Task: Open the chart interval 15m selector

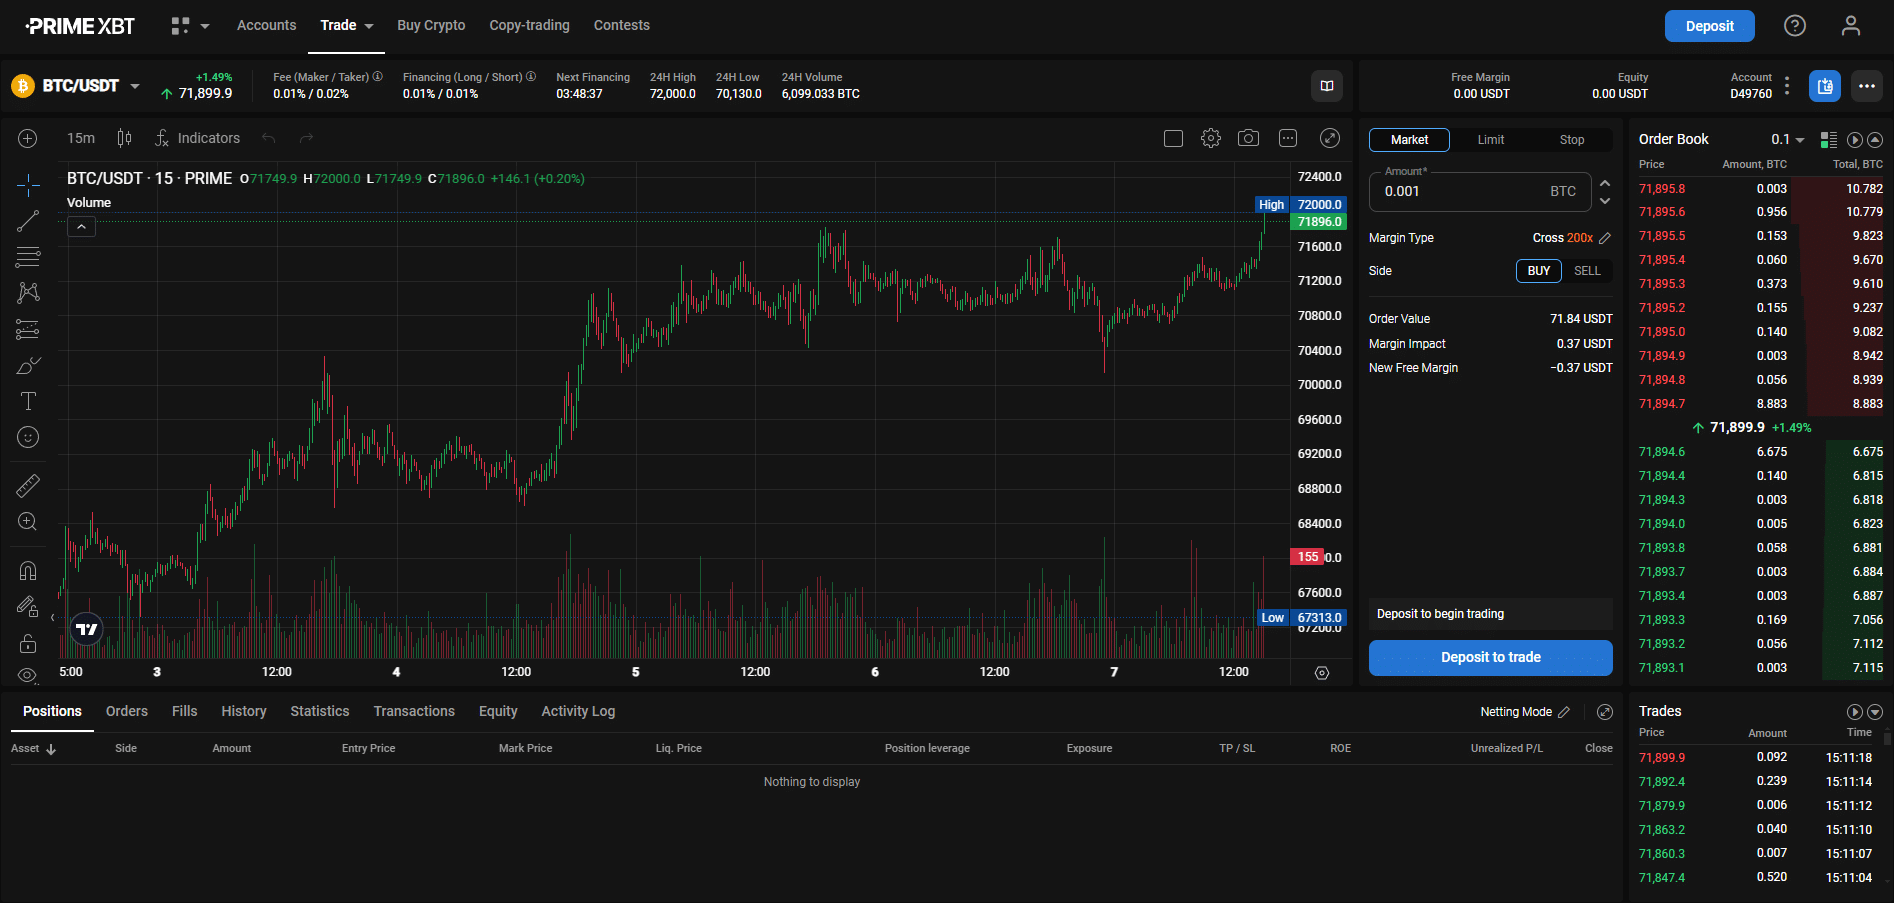Action: pos(80,138)
